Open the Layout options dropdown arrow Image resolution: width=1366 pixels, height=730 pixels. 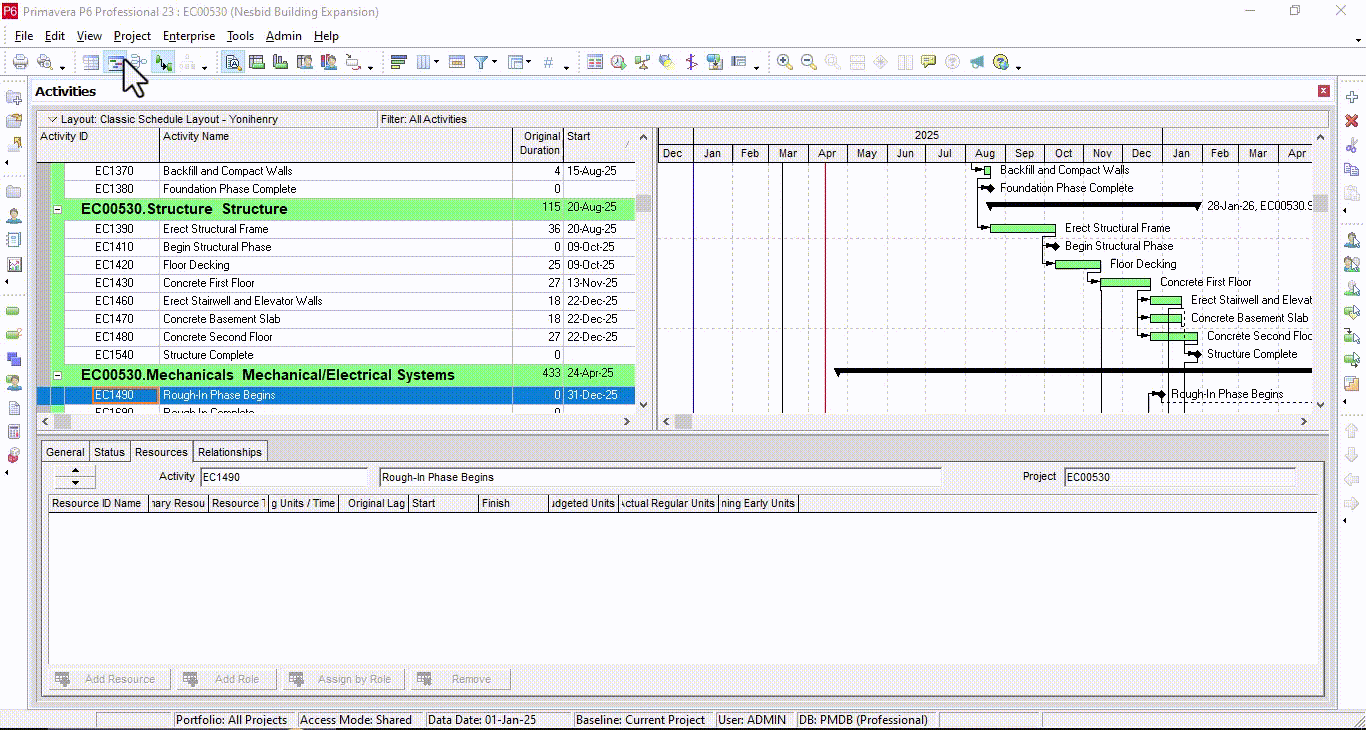(53, 119)
